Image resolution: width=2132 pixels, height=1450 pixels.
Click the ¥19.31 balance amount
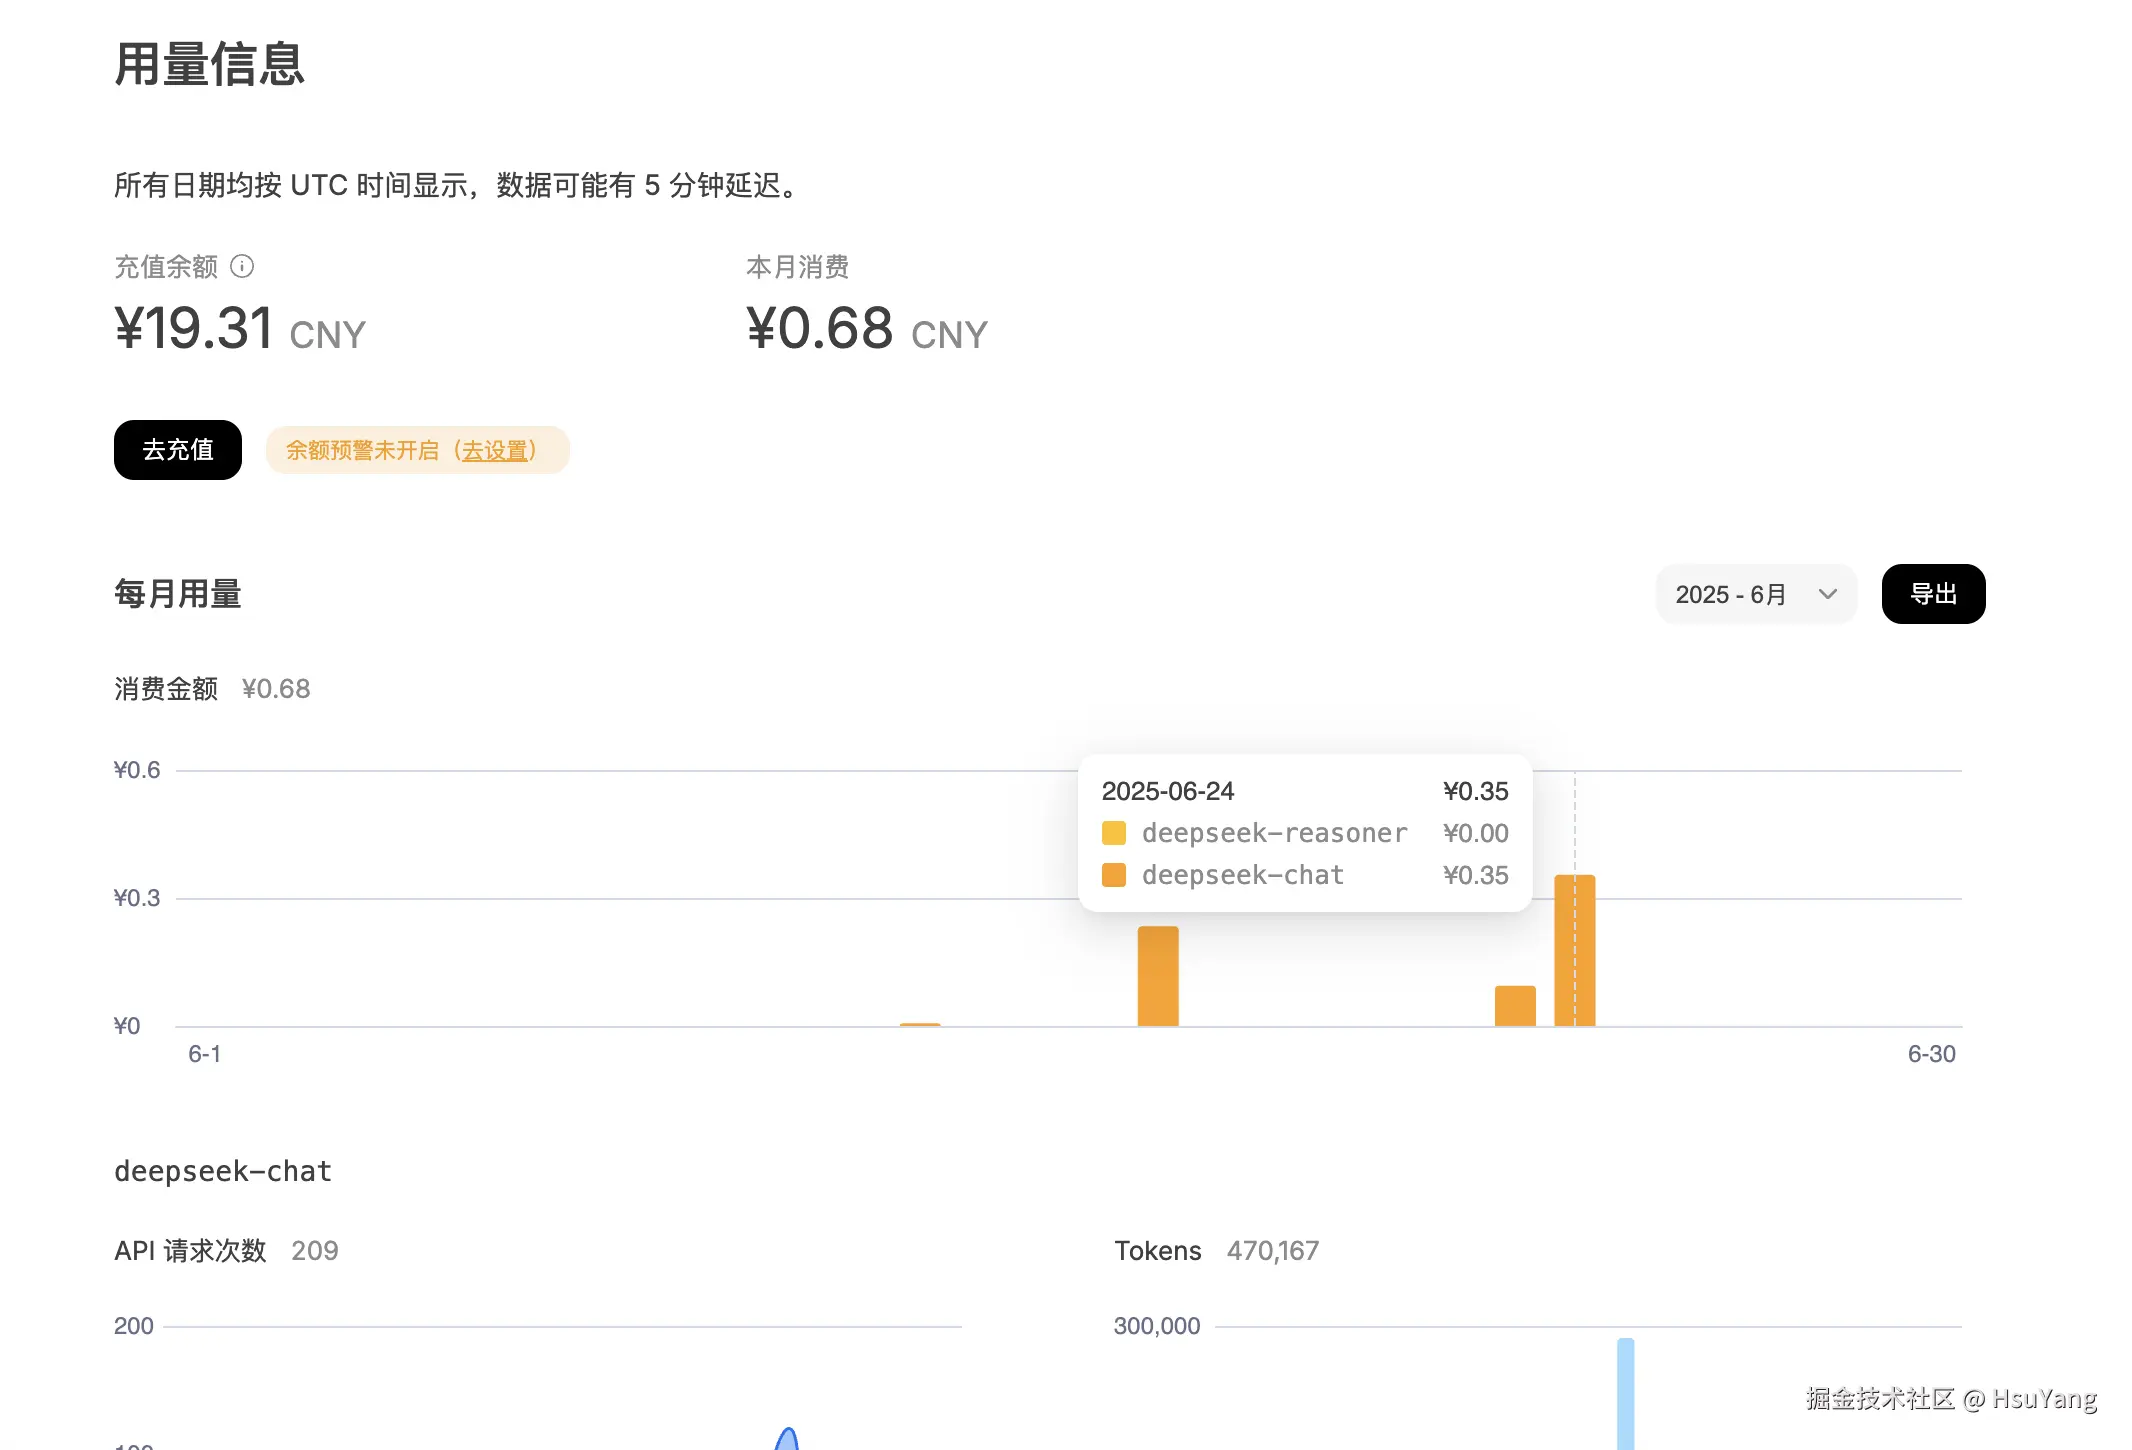click(194, 329)
